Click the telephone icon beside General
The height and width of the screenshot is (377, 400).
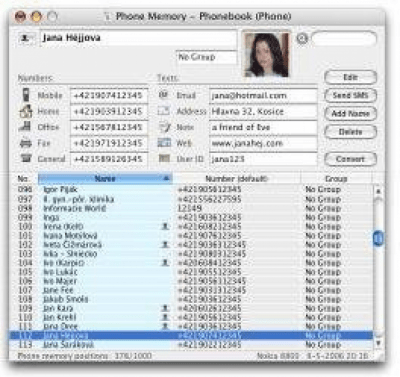coord(26,158)
